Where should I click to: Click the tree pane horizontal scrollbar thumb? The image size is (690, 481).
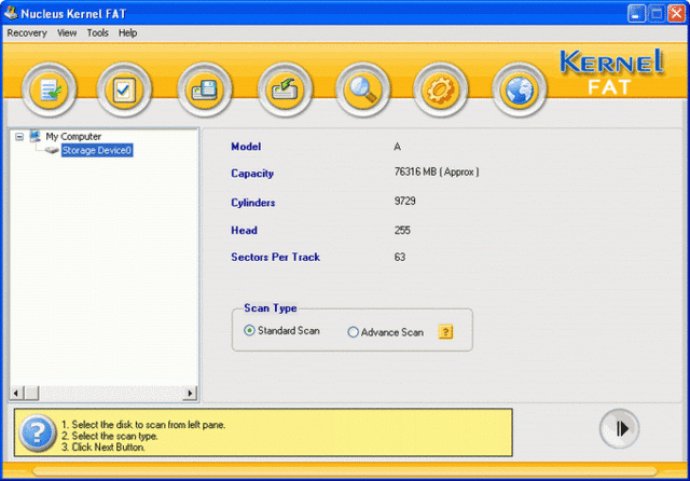(x=31, y=393)
